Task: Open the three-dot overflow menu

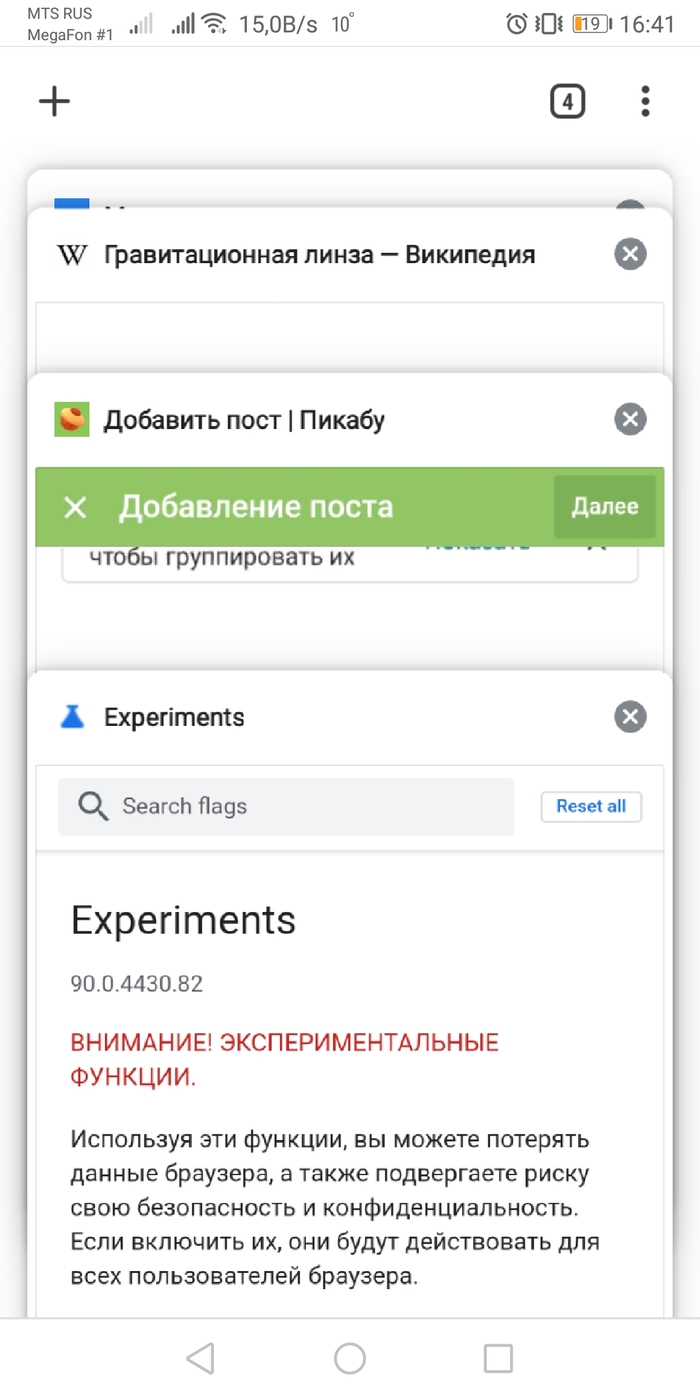Action: [x=645, y=101]
